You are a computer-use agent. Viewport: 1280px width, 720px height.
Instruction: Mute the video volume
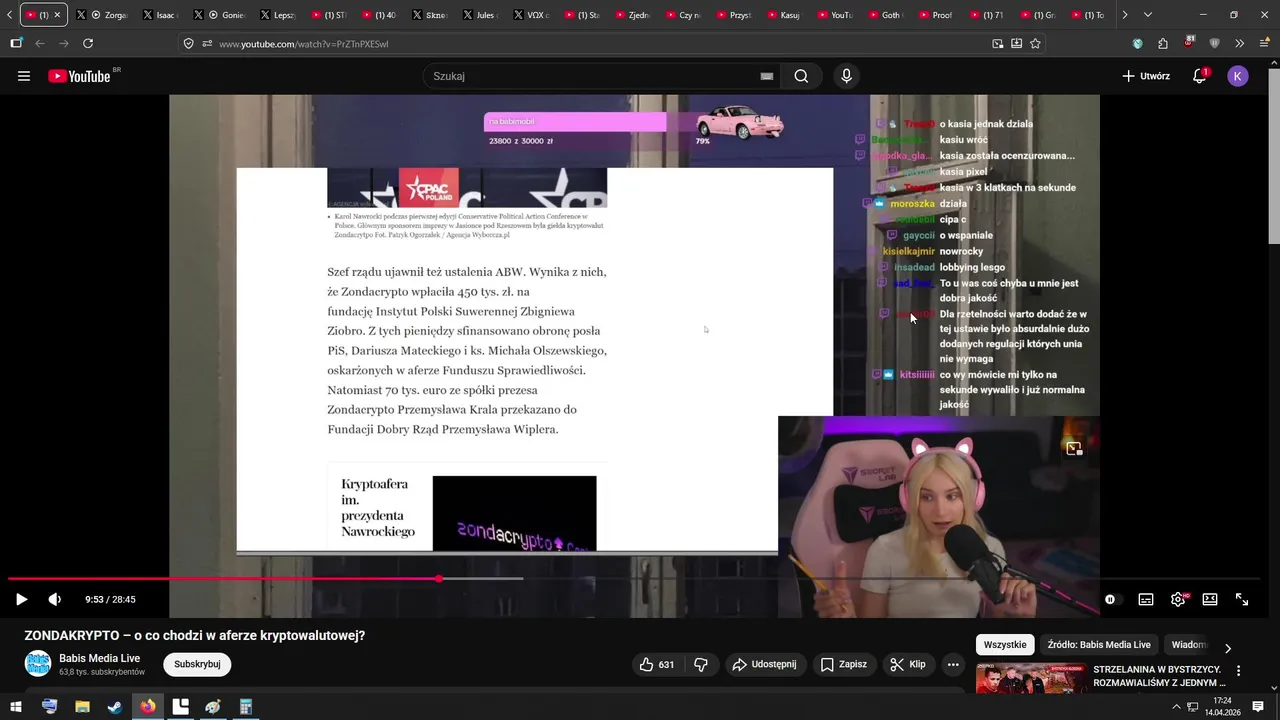[x=55, y=599]
